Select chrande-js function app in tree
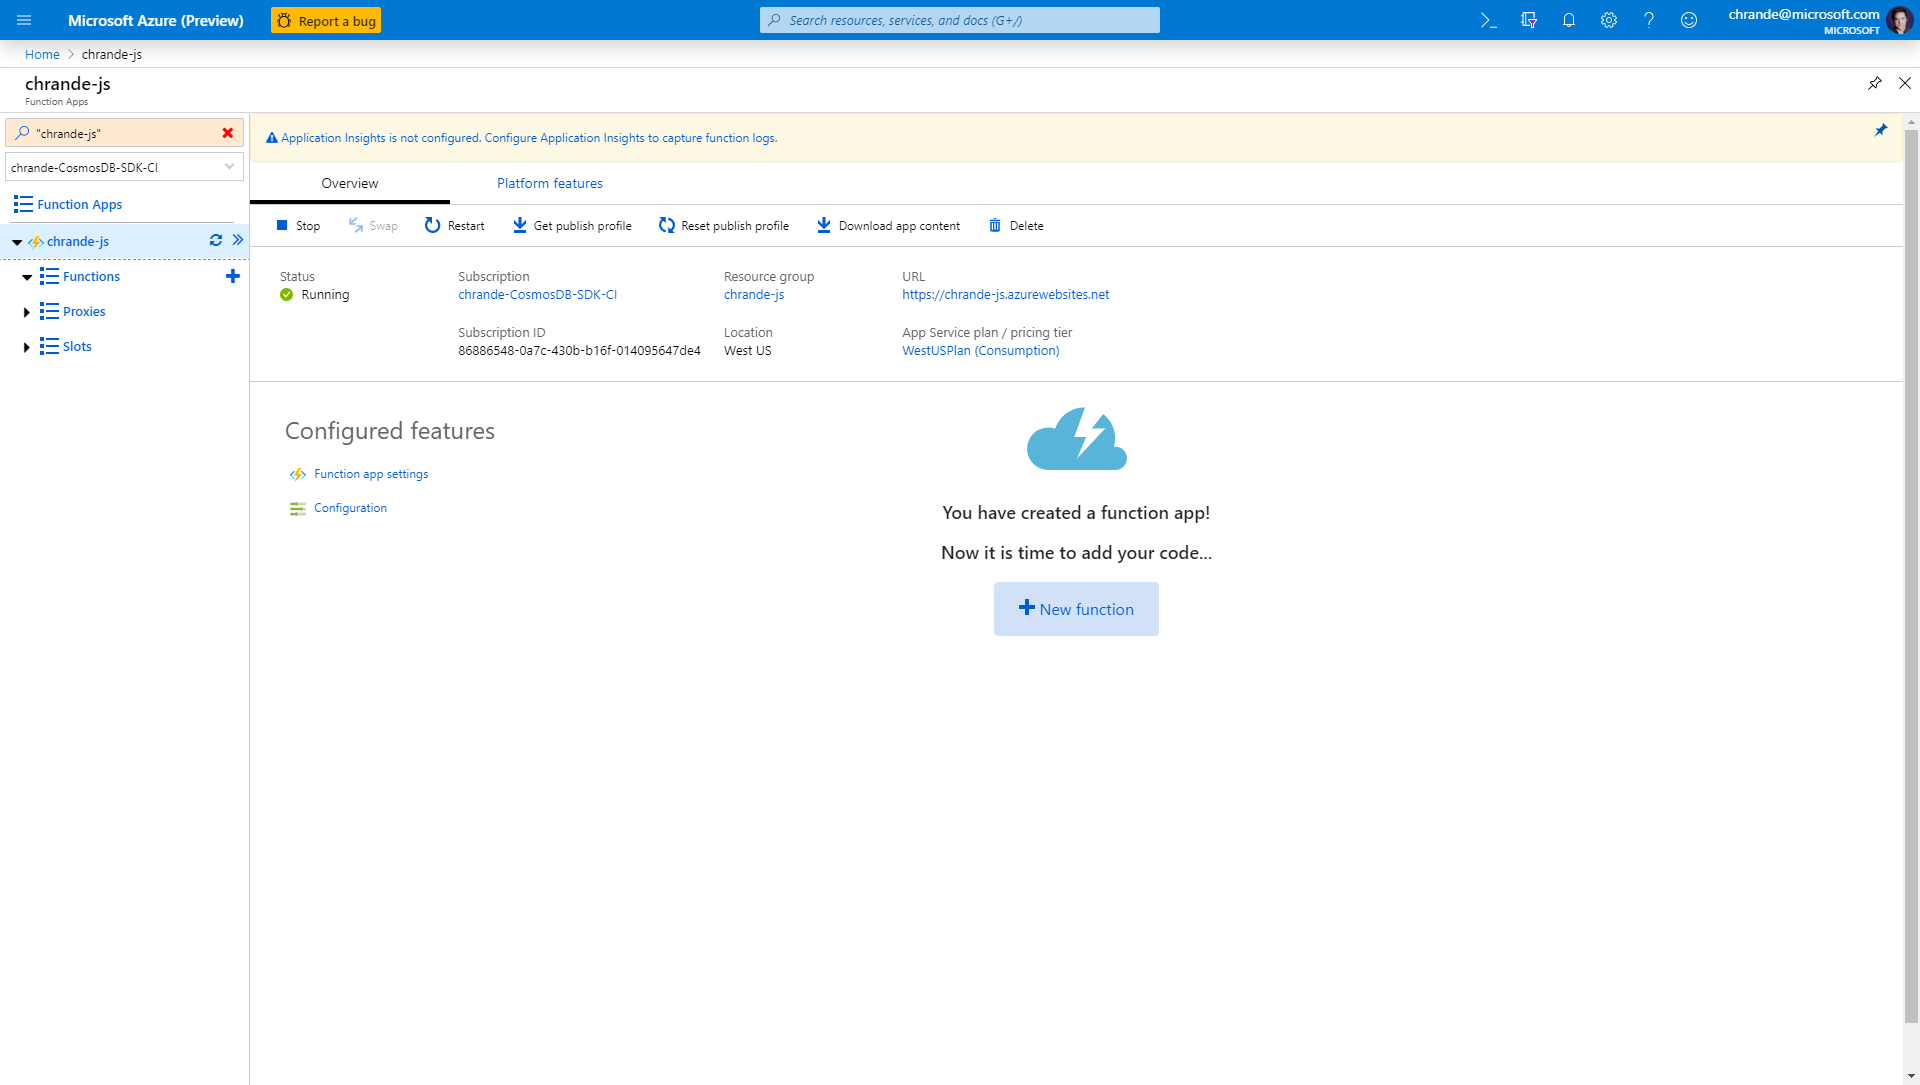The height and width of the screenshot is (1085, 1920). click(x=78, y=242)
